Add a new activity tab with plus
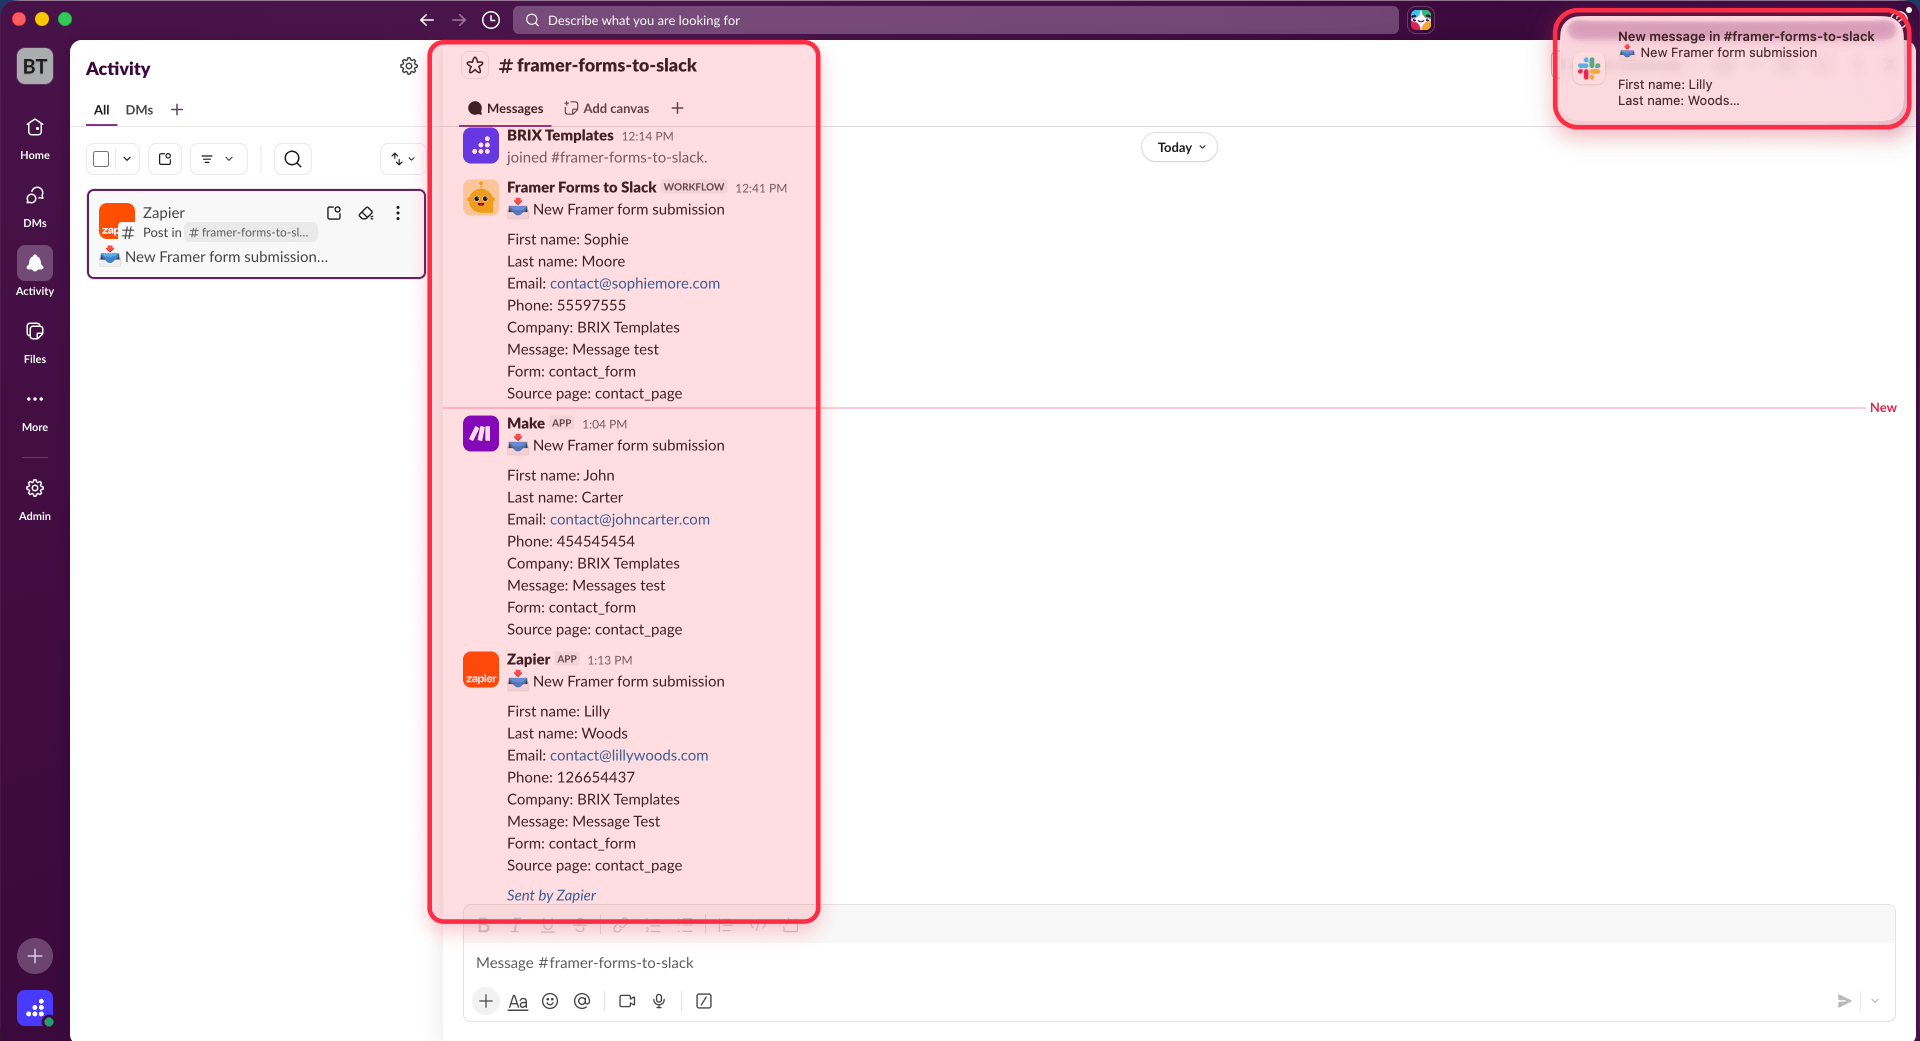The width and height of the screenshot is (1920, 1041). click(x=177, y=110)
